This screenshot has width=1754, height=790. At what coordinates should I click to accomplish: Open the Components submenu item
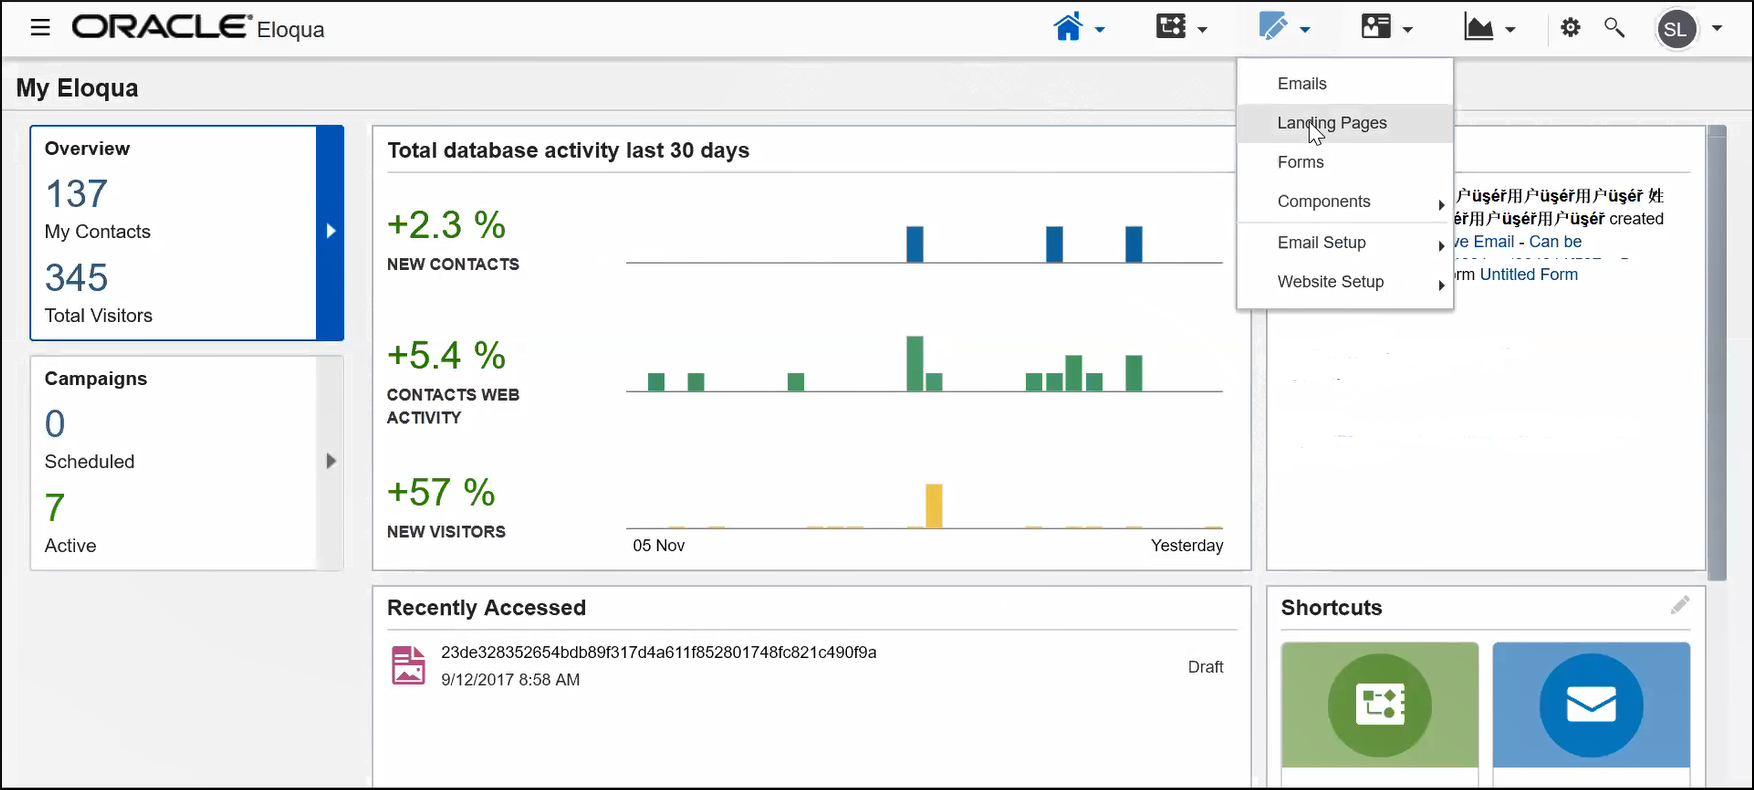click(1345, 201)
